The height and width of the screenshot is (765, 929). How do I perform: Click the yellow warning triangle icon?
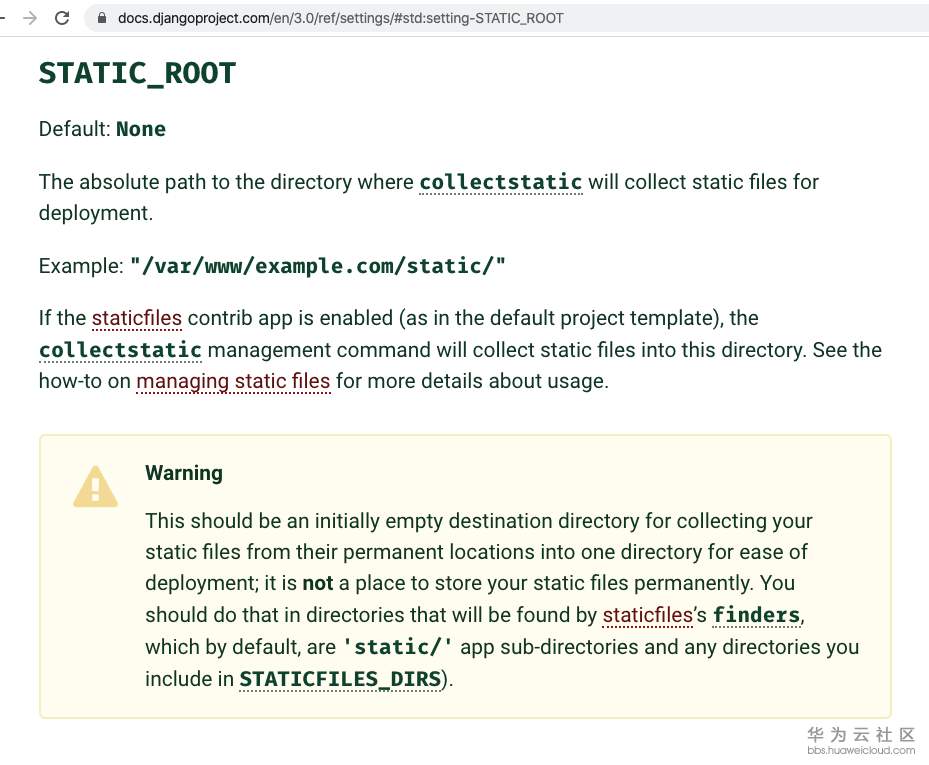95,487
